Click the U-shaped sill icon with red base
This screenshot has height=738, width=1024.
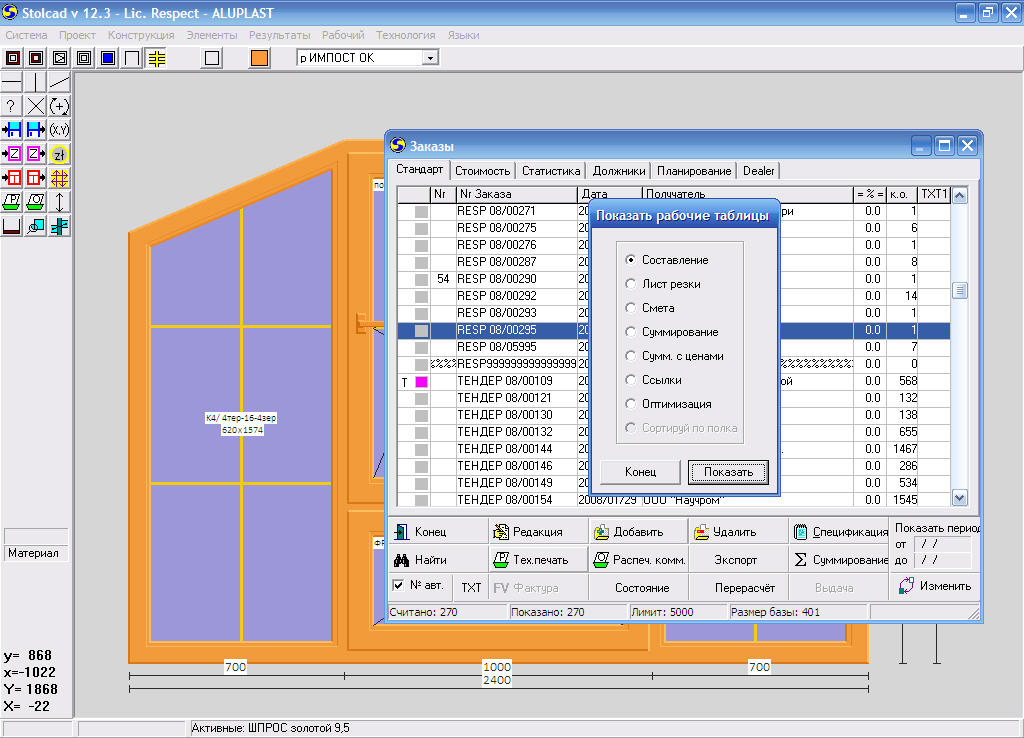(12, 226)
